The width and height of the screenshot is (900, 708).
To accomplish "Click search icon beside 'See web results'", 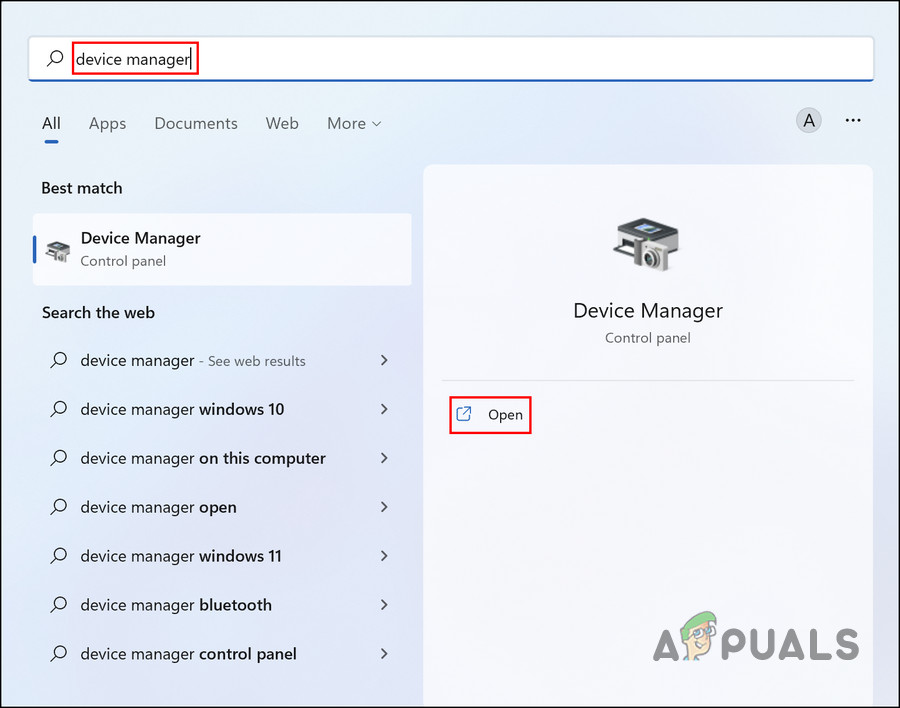I will (x=59, y=361).
